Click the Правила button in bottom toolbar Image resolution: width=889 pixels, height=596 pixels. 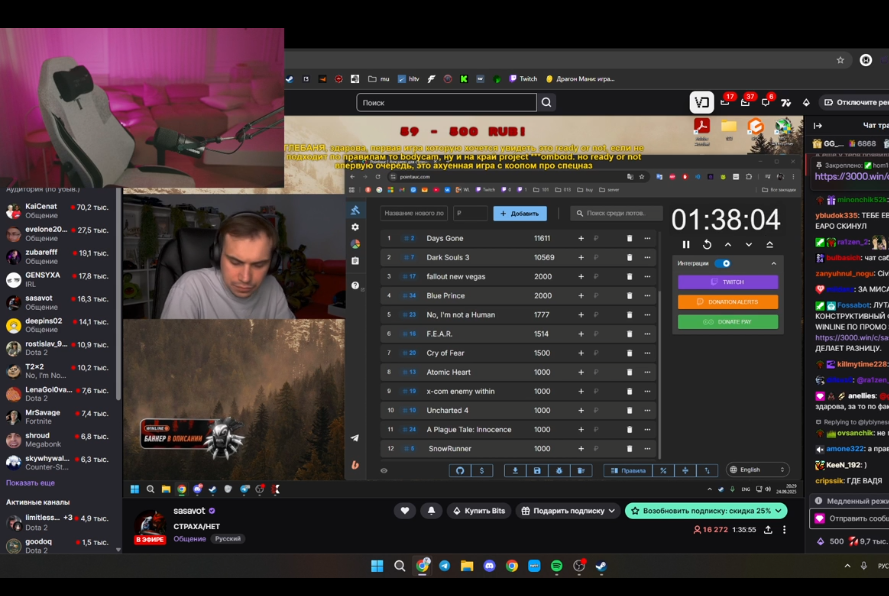[628, 470]
